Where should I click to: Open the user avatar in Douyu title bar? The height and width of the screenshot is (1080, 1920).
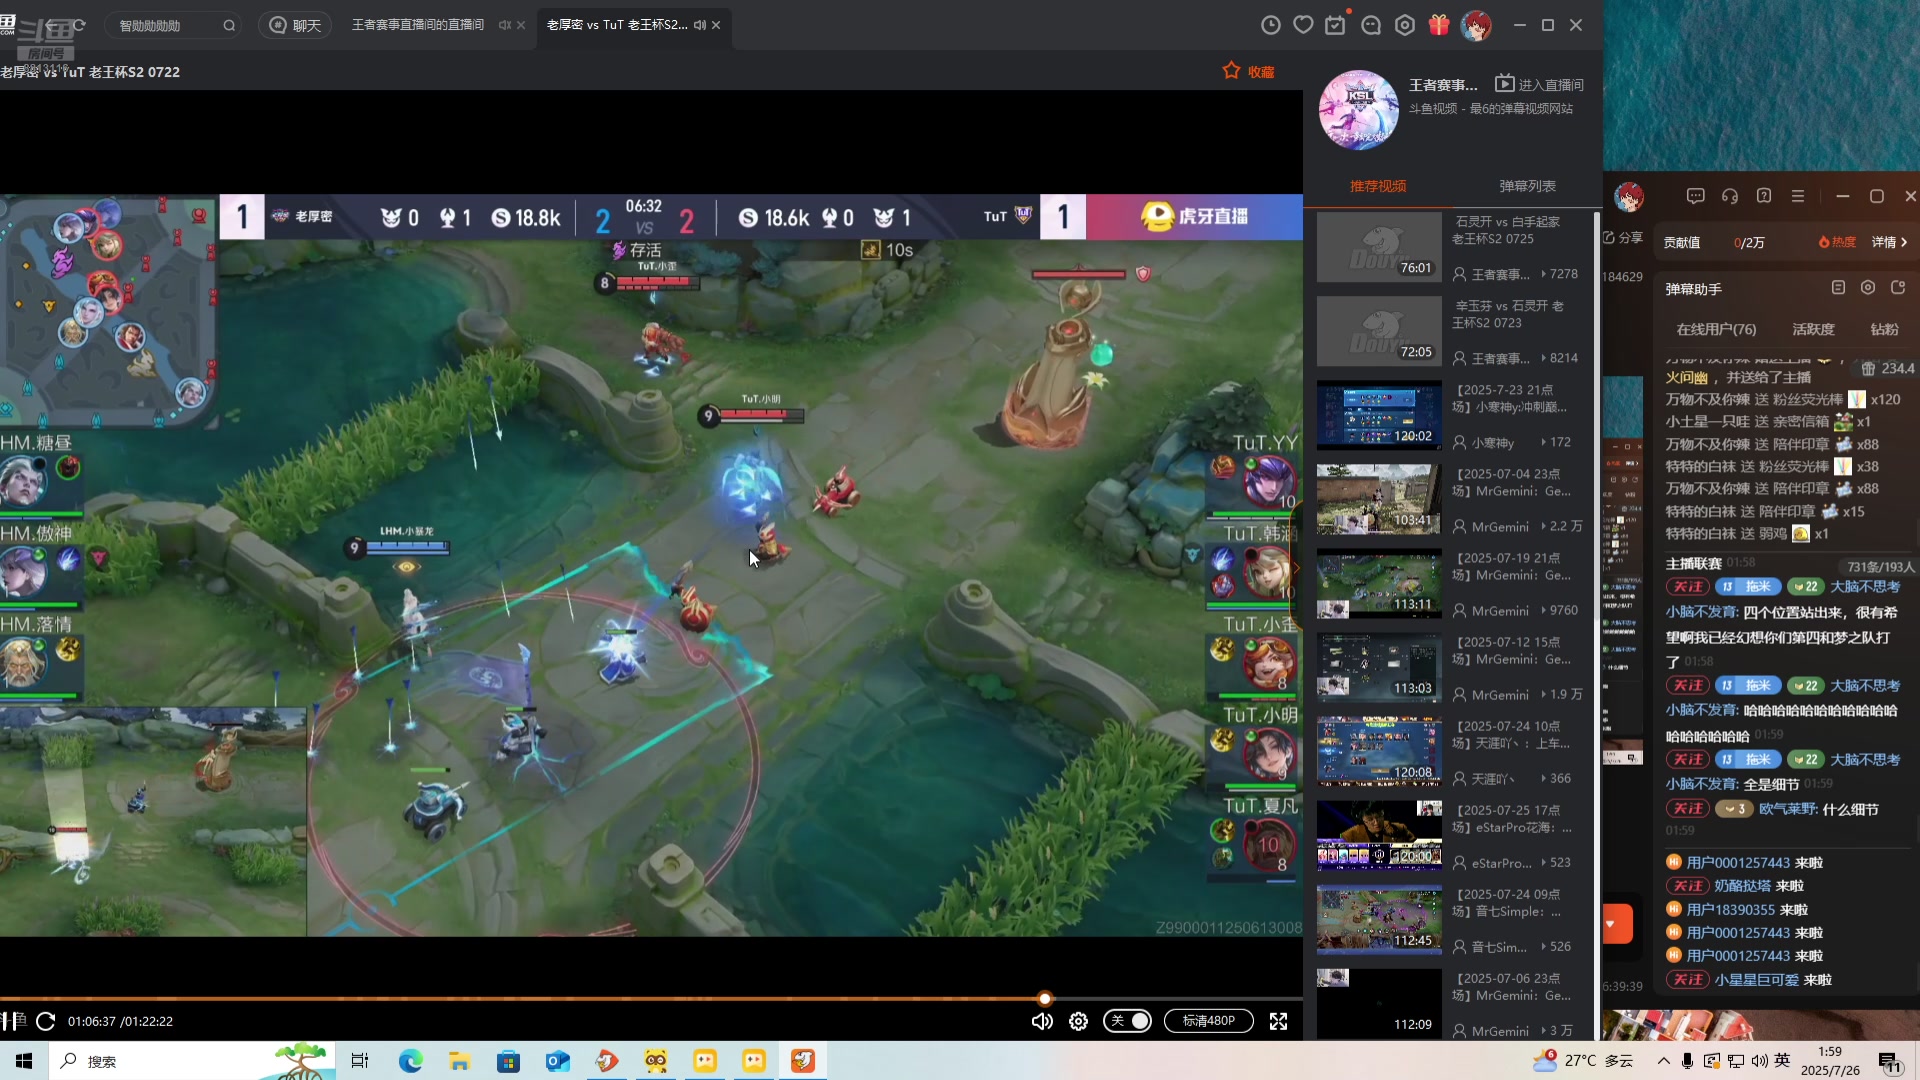tap(1476, 25)
